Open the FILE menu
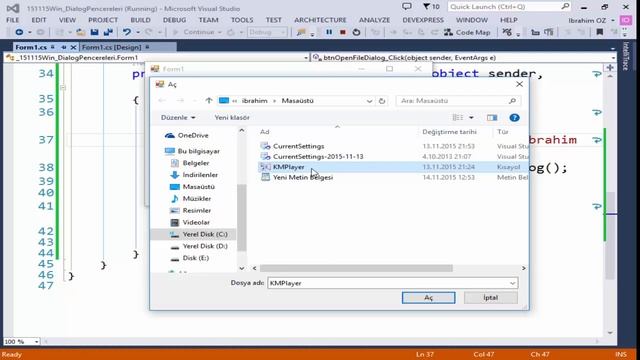The width and height of the screenshot is (640, 360). (x=13, y=20)
